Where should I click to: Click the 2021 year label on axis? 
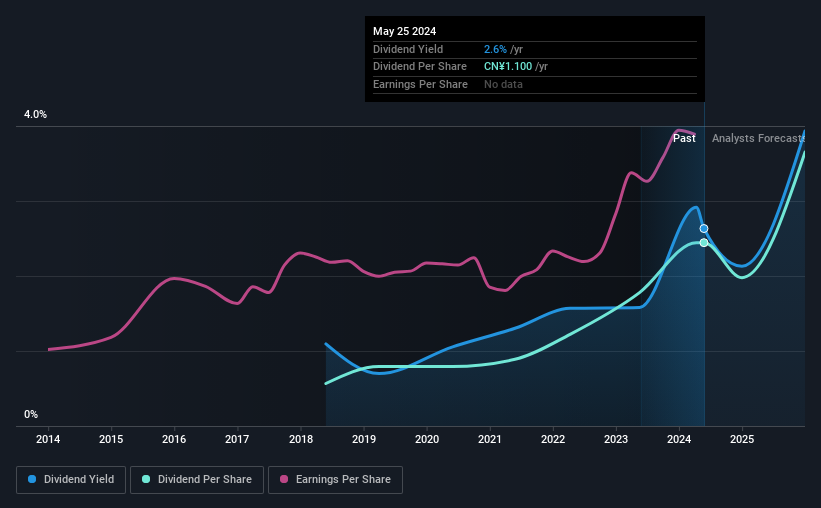click(490, 439)
